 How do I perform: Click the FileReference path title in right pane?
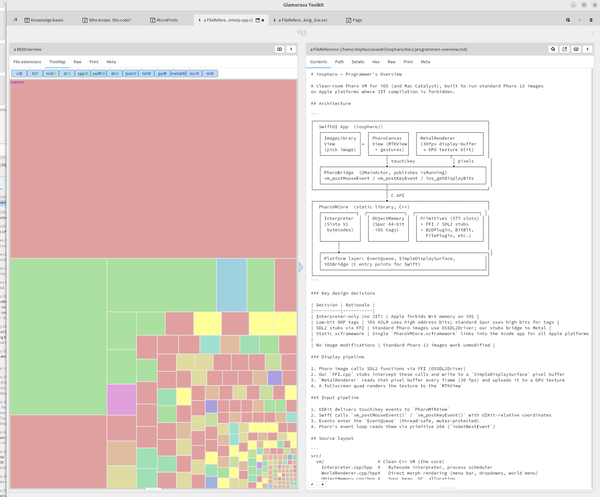(388, 49)
